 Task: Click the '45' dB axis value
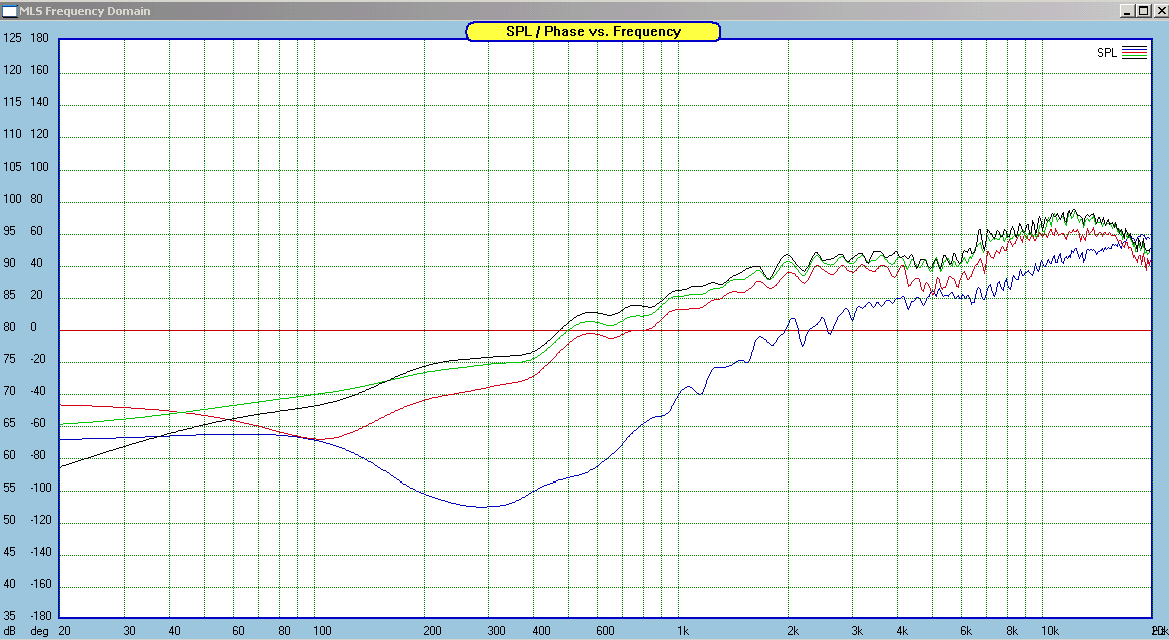click(x=10, y=553)
